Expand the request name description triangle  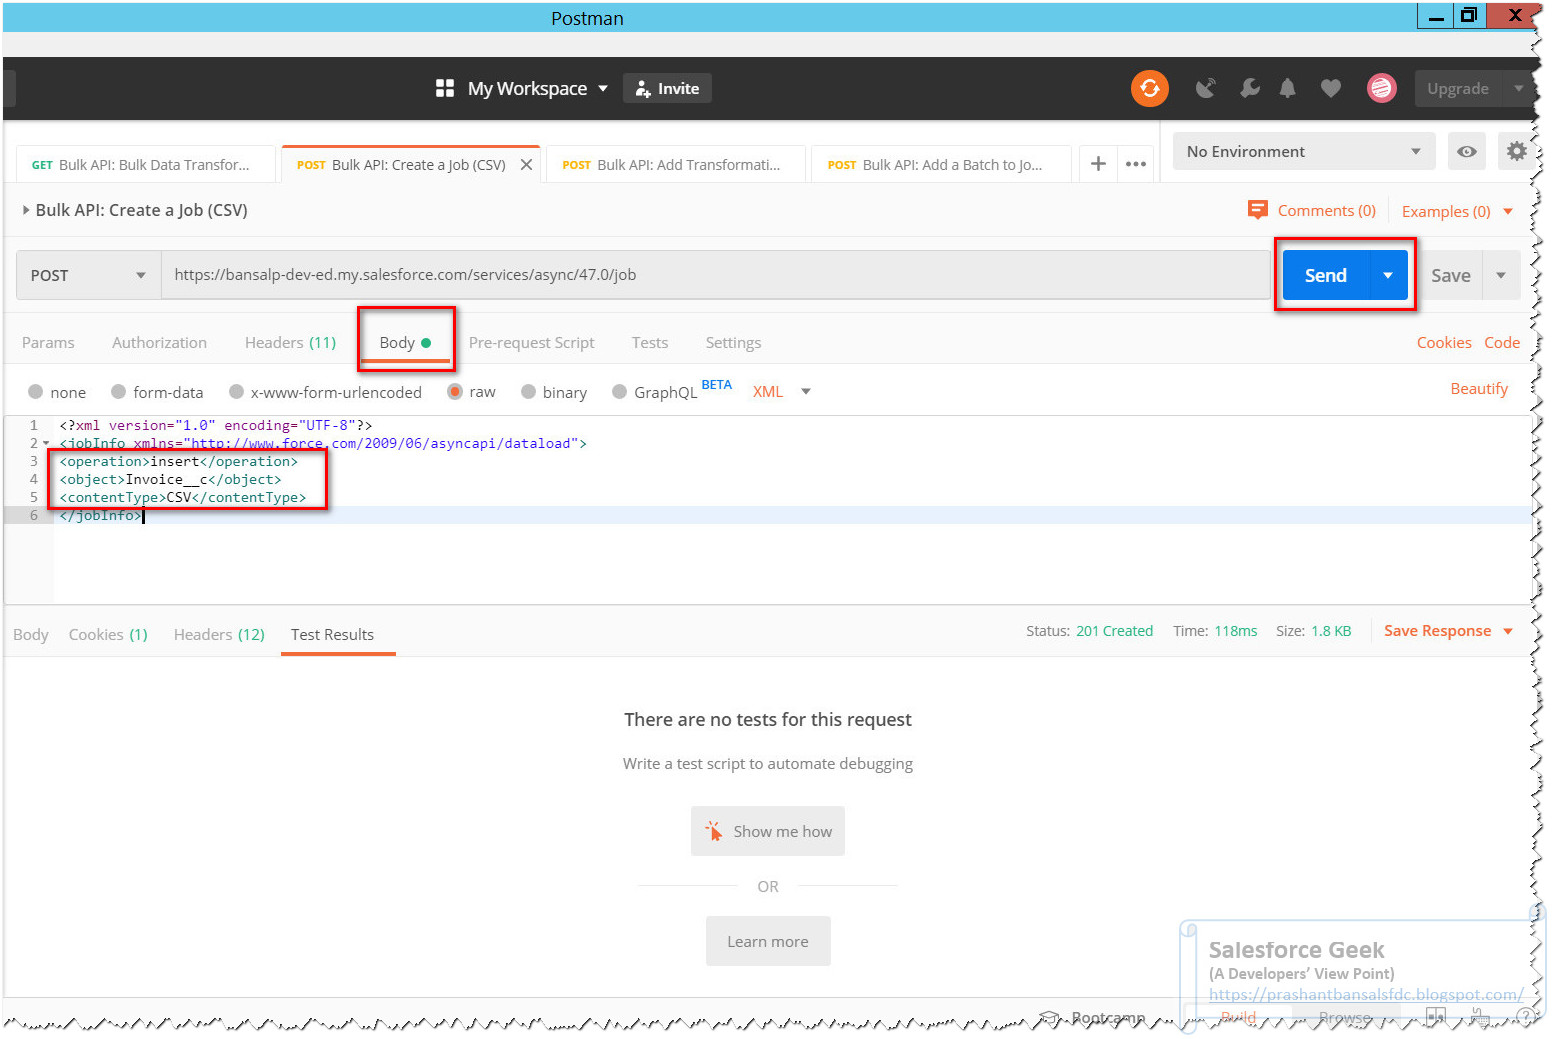click(26, 210)
